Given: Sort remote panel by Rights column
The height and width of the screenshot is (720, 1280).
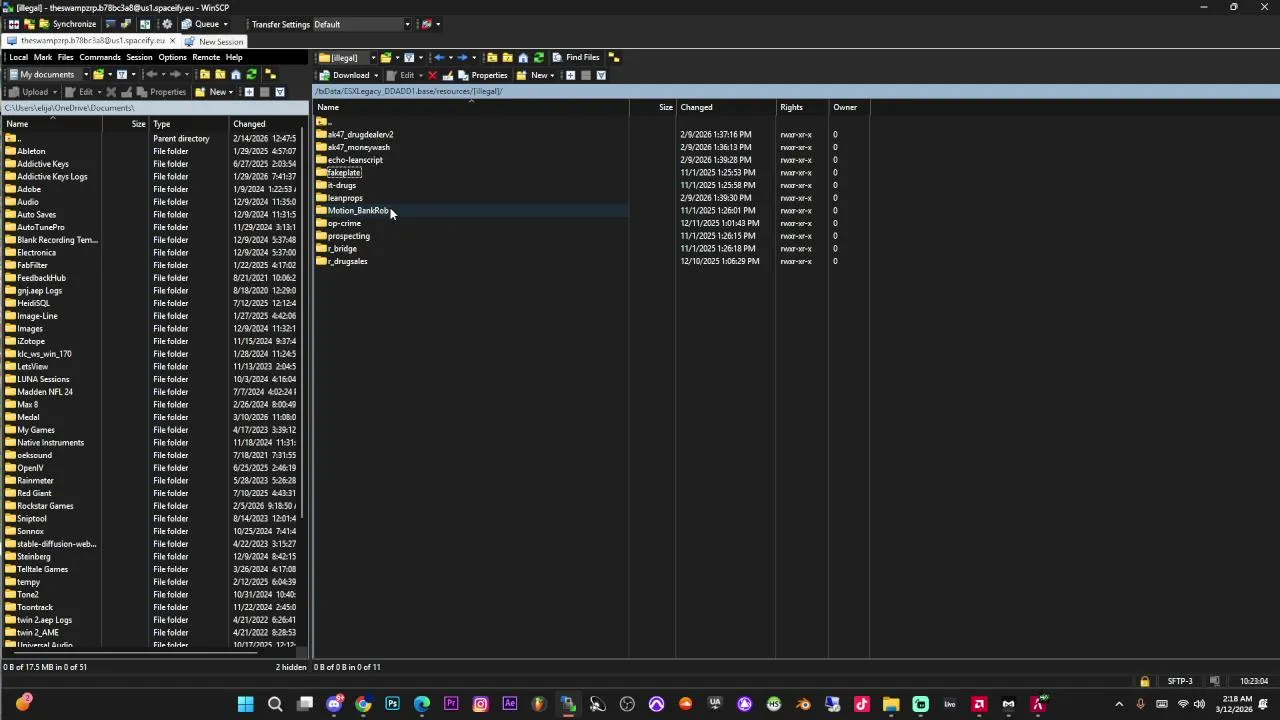Looking at the screenshot, I should (x=803, y=107).
